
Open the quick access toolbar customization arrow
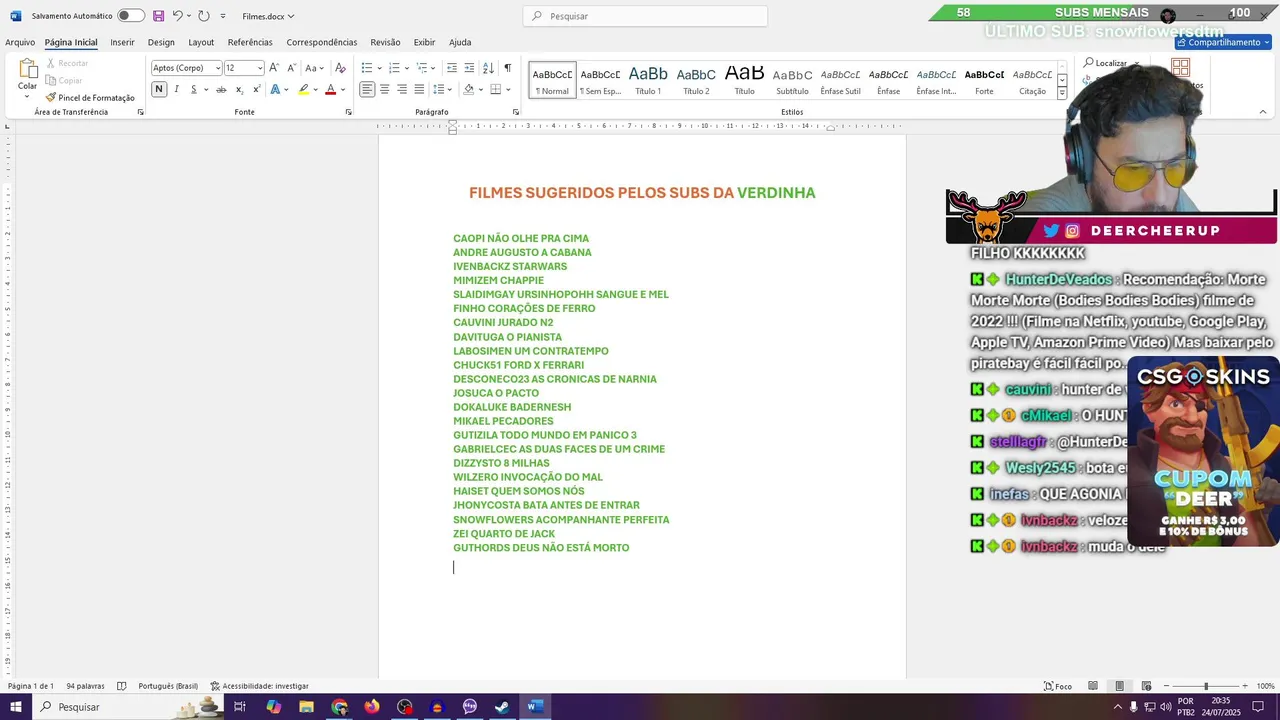point(223,16)
